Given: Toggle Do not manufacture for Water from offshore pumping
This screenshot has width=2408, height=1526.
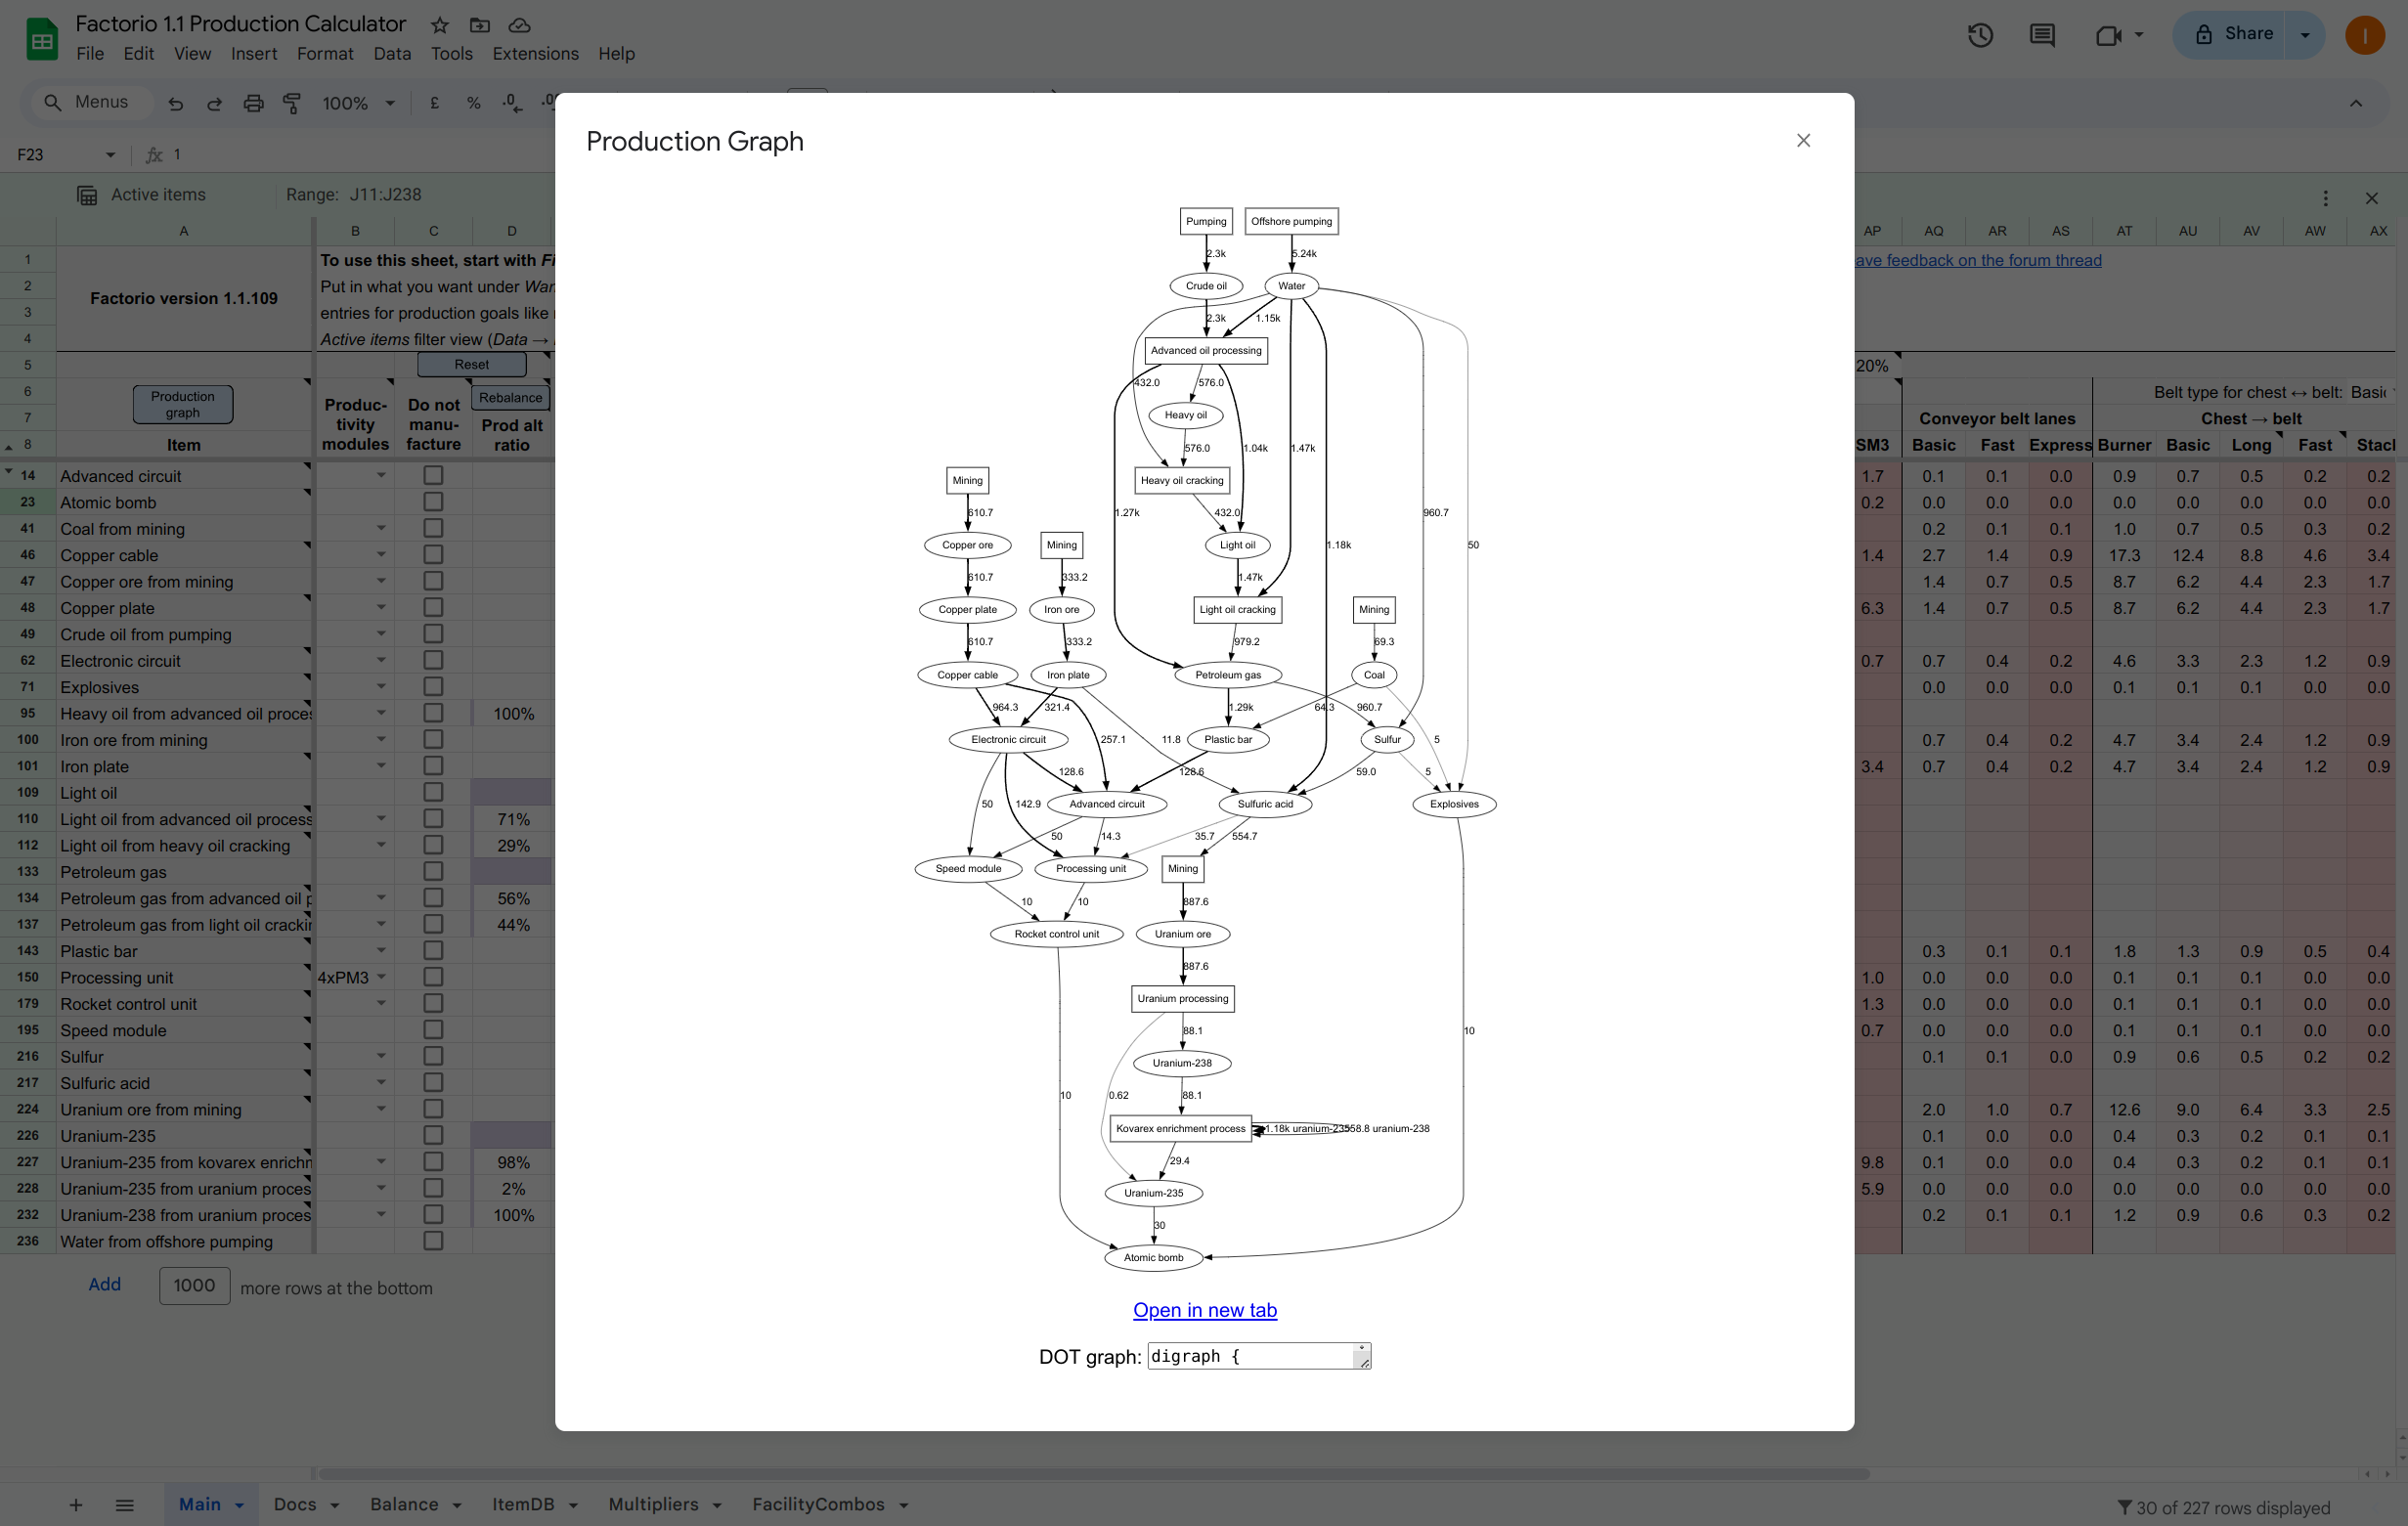Looking at the screenshot, I should tap(433, 1240).
